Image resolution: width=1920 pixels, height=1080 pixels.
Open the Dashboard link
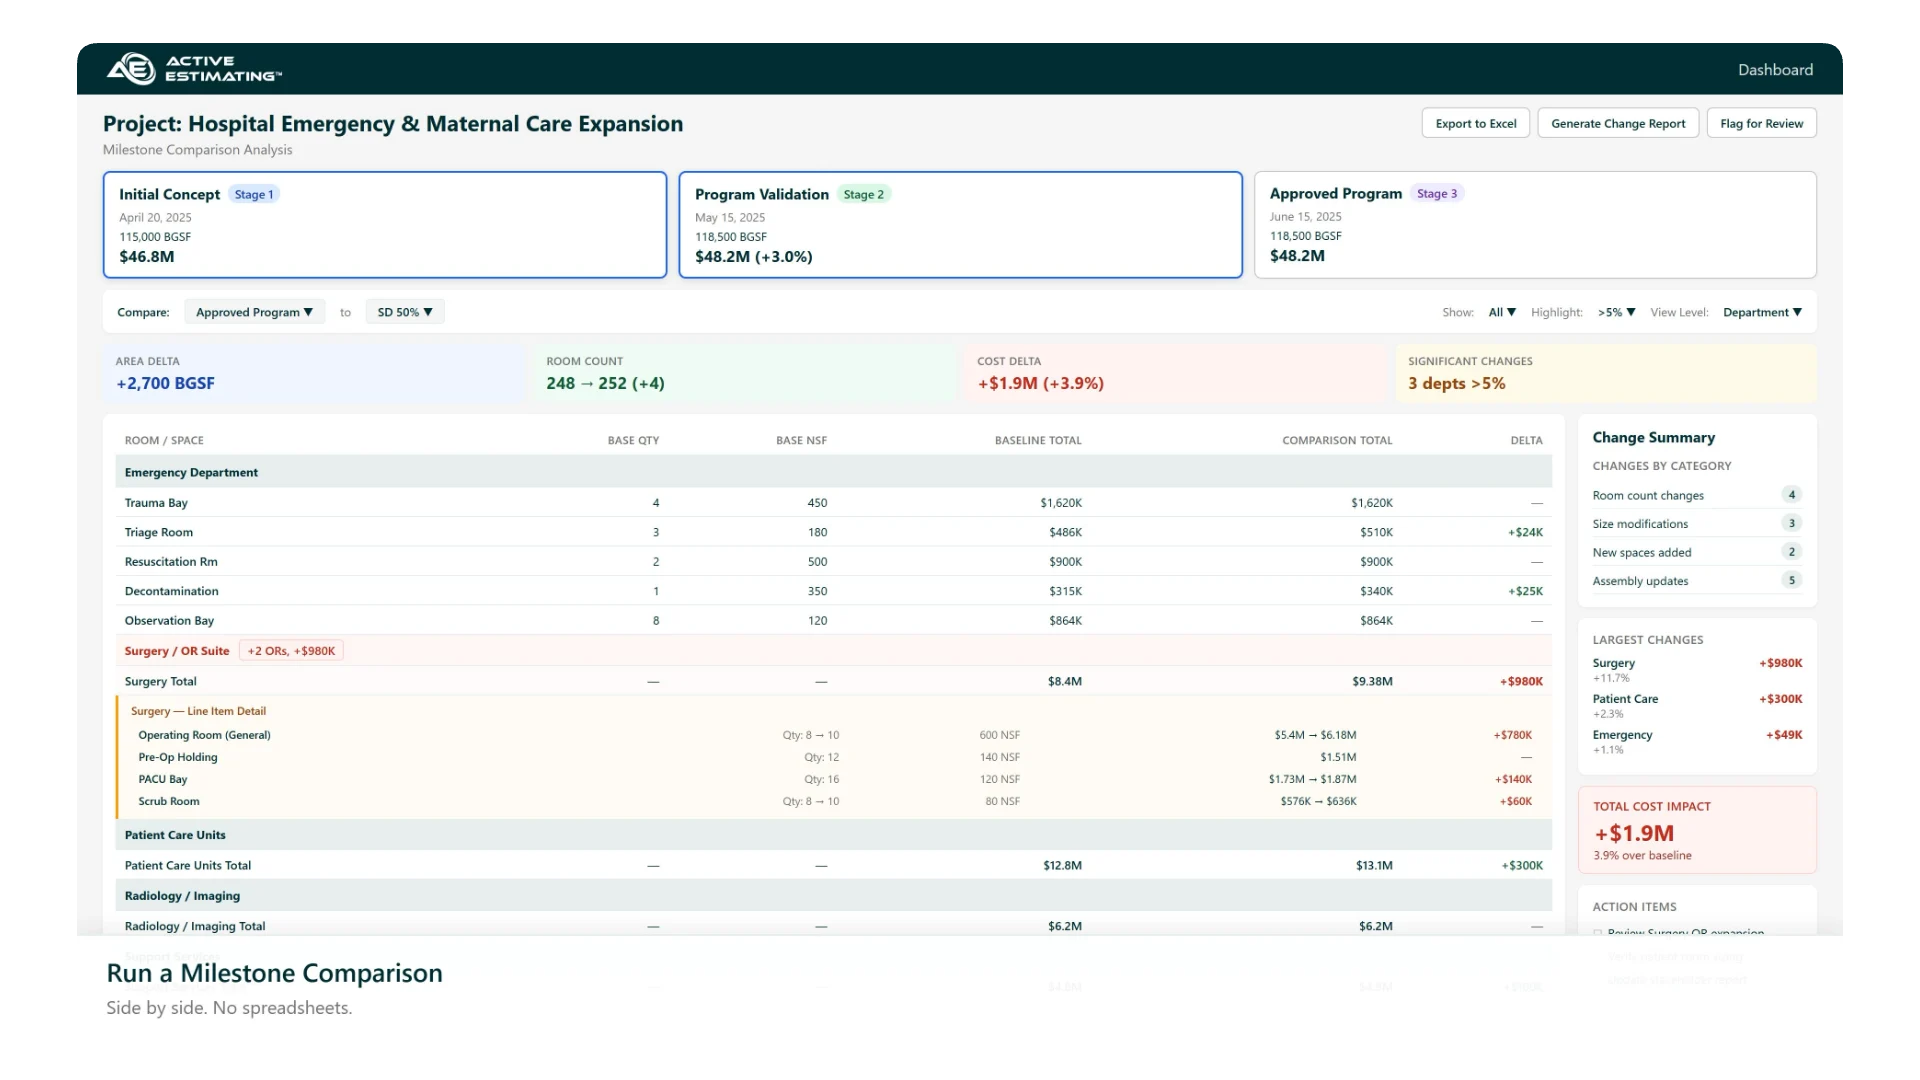tap(1775, 70)
